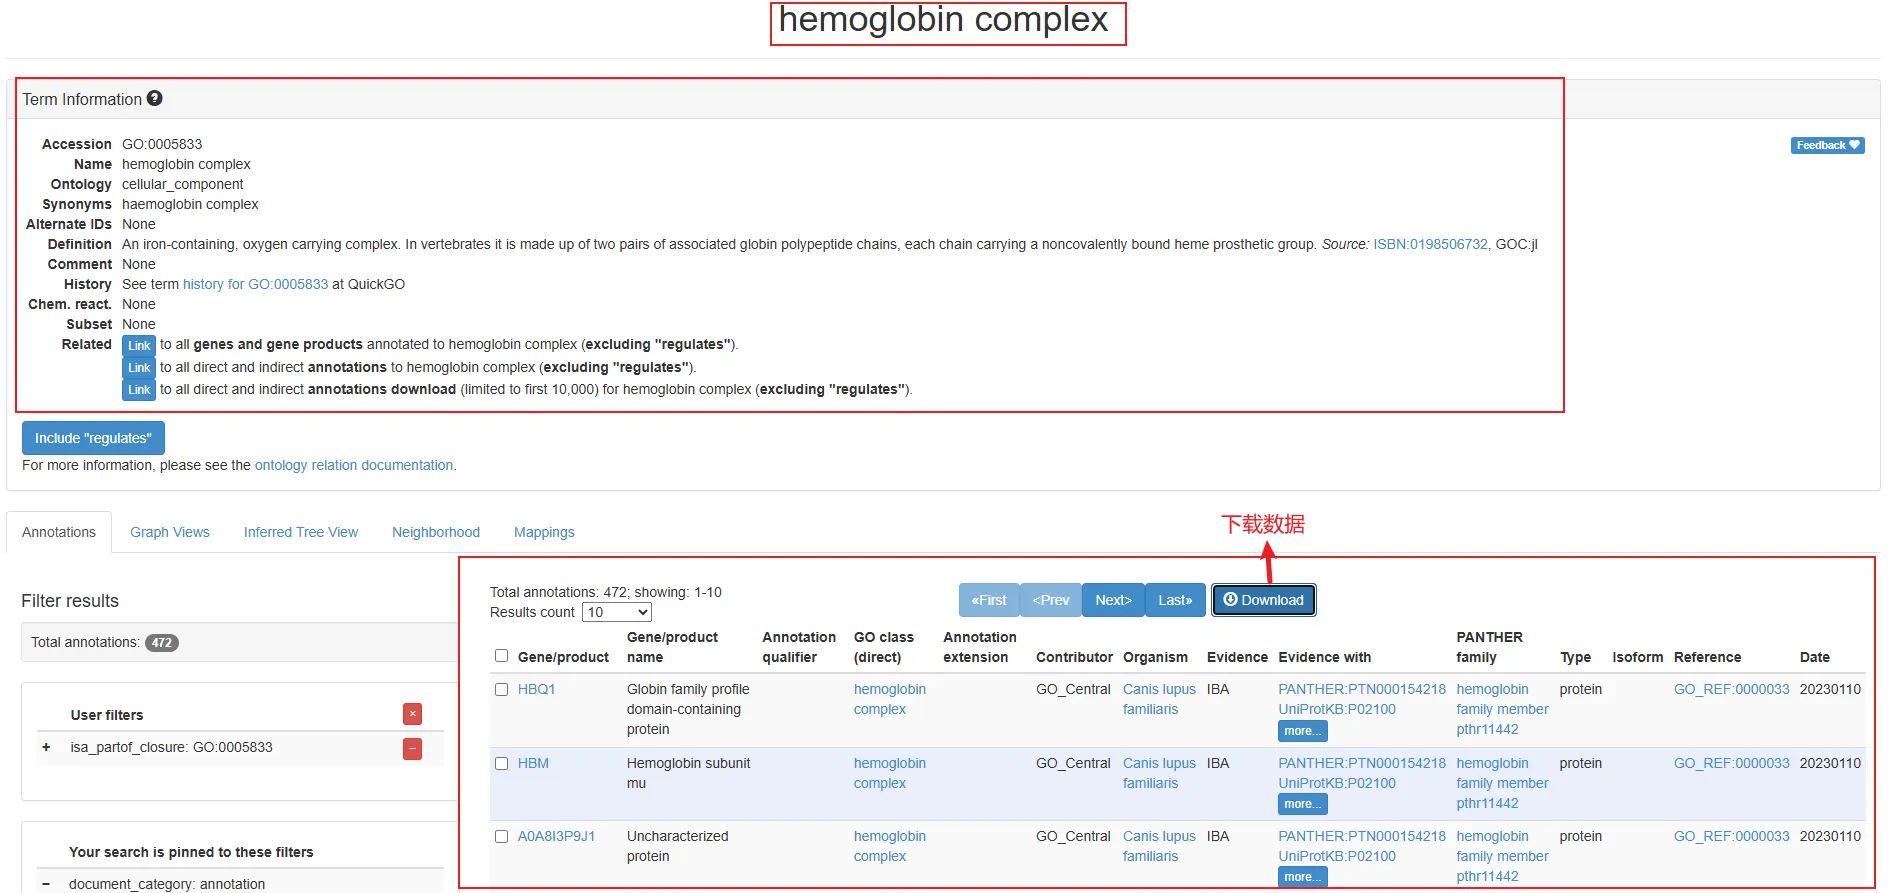Switch to the Graph Views tab
This screenshot has width=1892, height=893.
(x=170, y=532)
